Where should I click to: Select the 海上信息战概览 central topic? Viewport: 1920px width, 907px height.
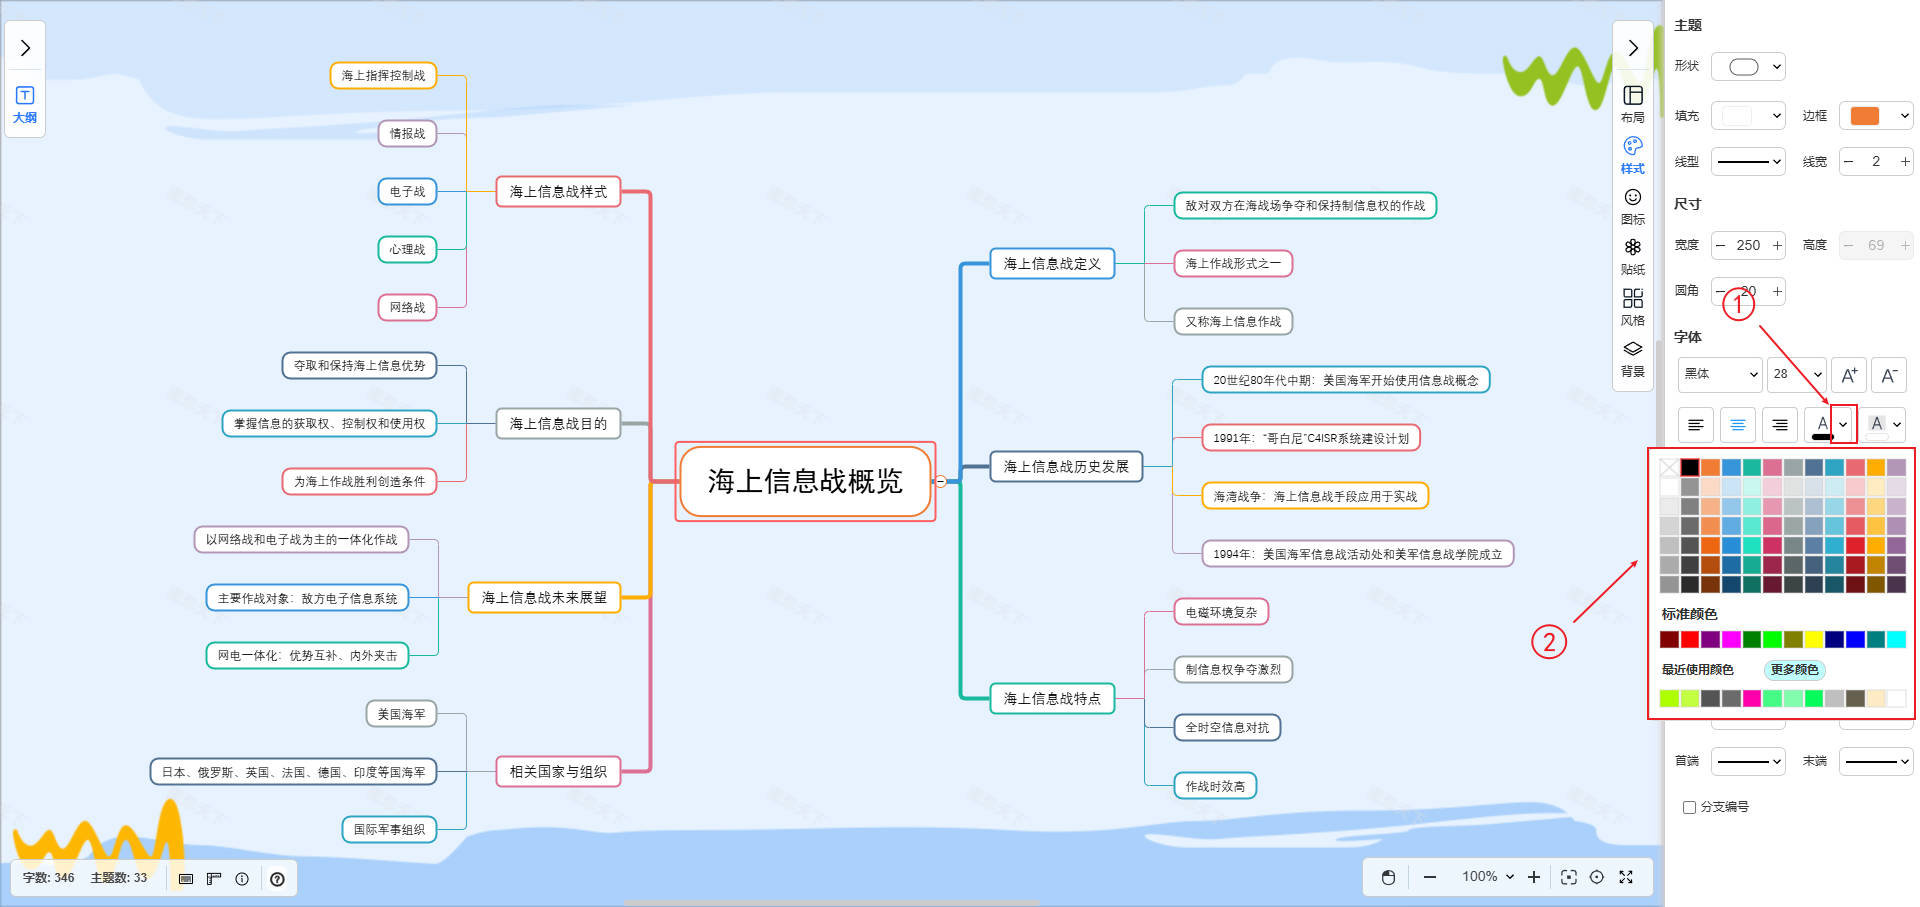pyautogui.click(x=805, y=482)
